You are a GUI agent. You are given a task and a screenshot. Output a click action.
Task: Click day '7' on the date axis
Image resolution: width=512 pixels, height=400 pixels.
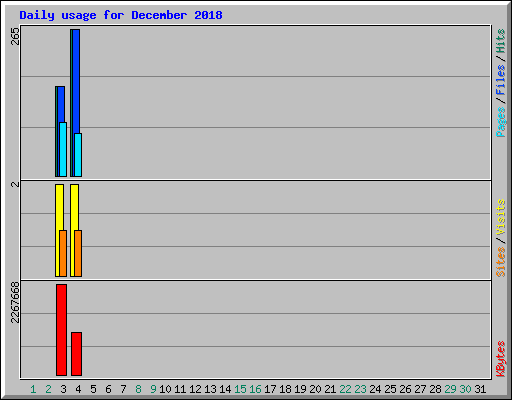123,389
